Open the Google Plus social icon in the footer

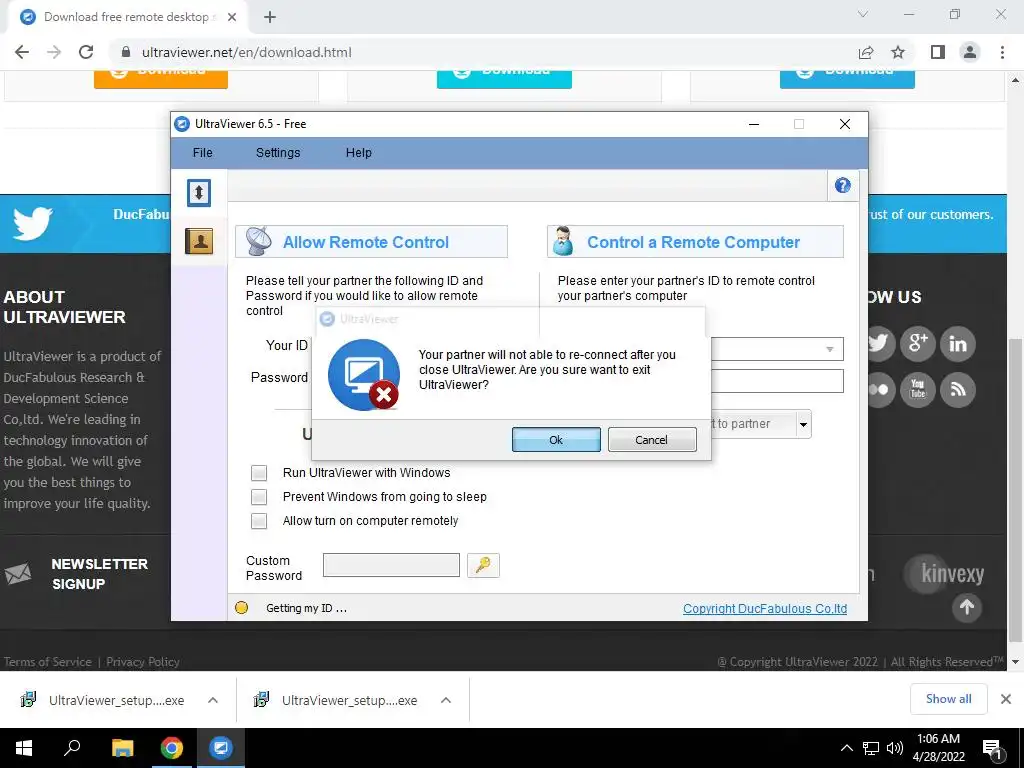[x=918, y=344]
